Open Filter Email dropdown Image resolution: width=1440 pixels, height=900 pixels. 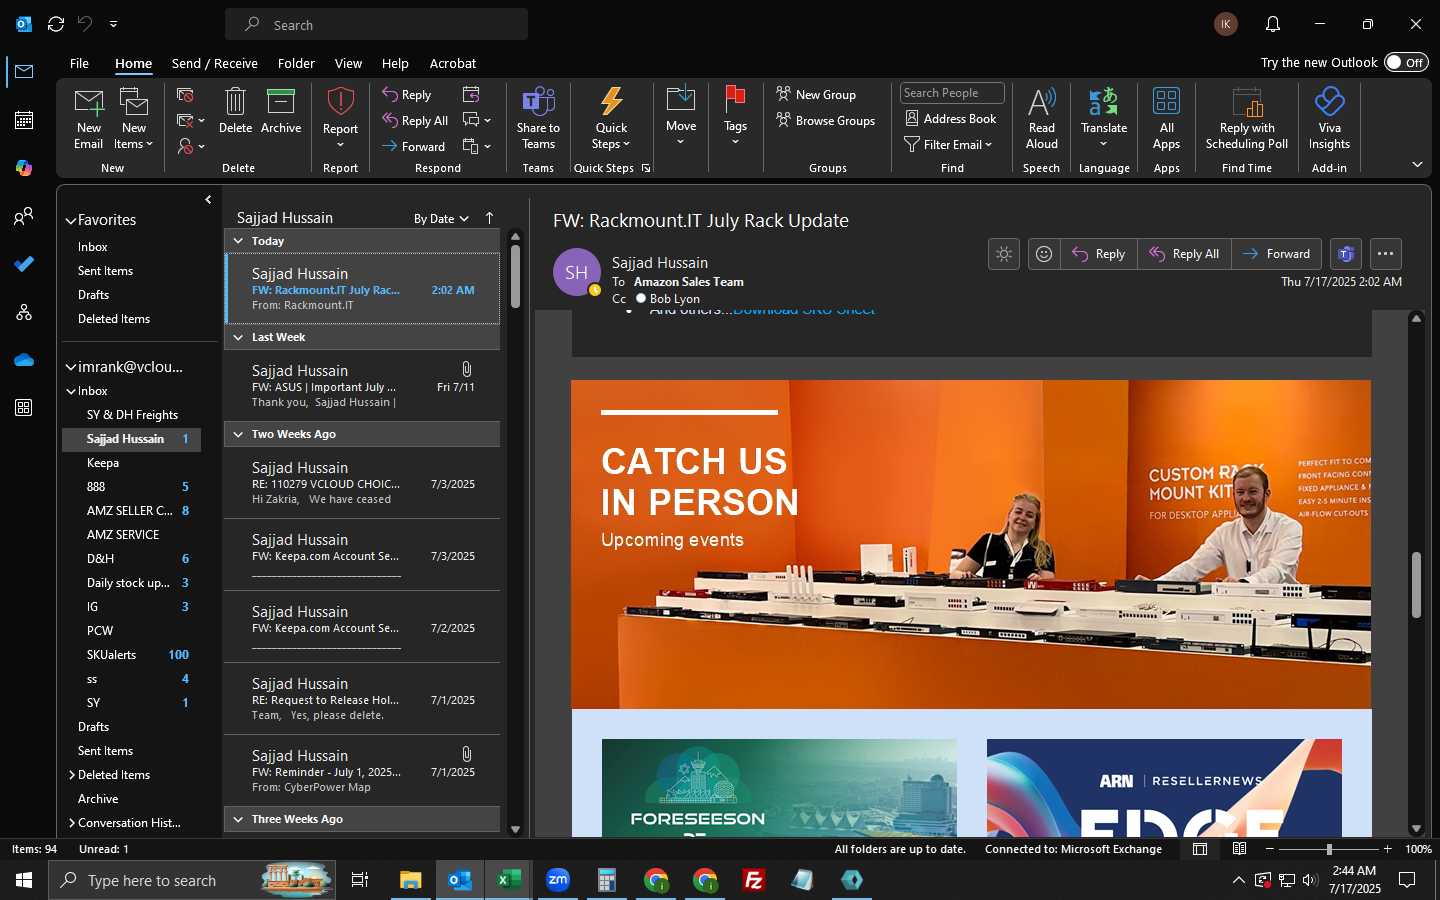(948, 144)
